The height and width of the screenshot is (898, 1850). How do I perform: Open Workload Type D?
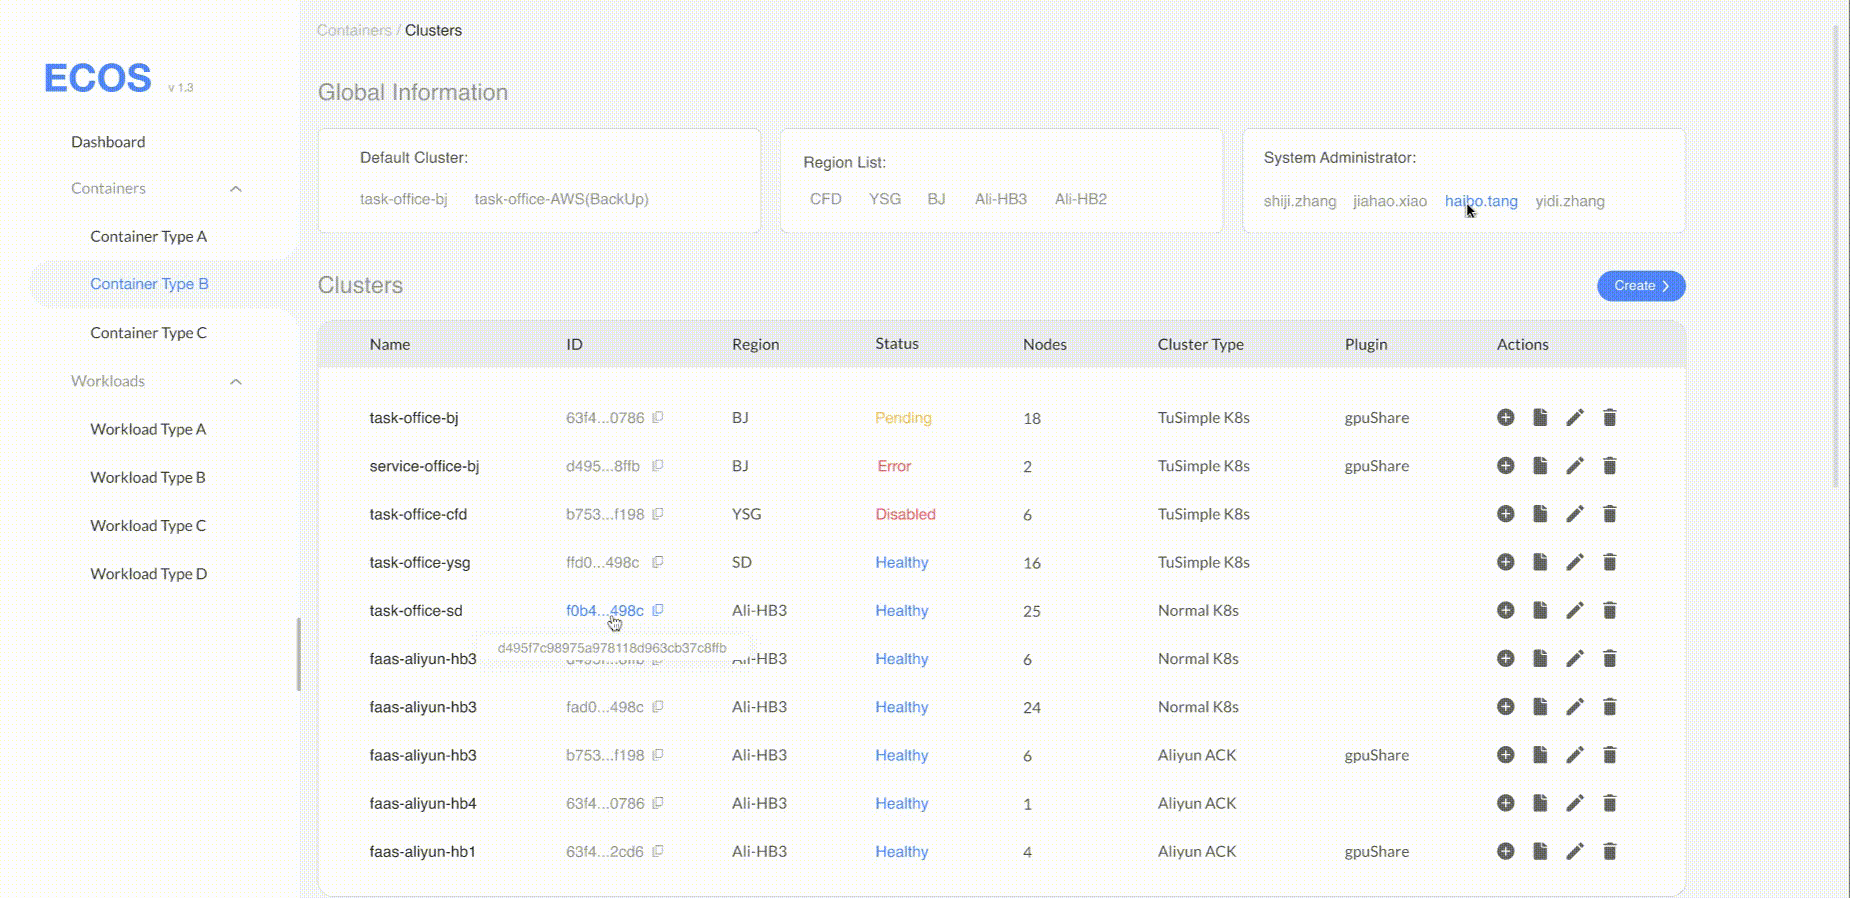[149, 573]
